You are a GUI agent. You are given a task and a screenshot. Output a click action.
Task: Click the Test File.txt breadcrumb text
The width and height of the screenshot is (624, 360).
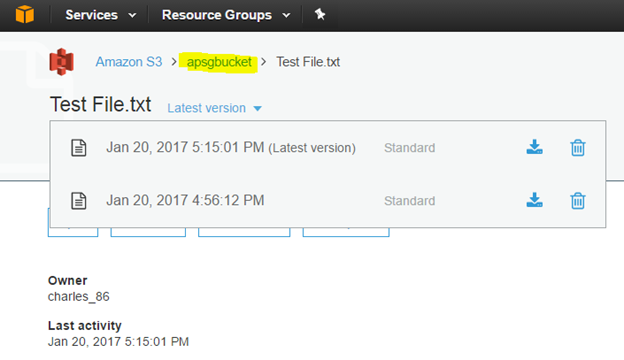(x=308, y=62)
